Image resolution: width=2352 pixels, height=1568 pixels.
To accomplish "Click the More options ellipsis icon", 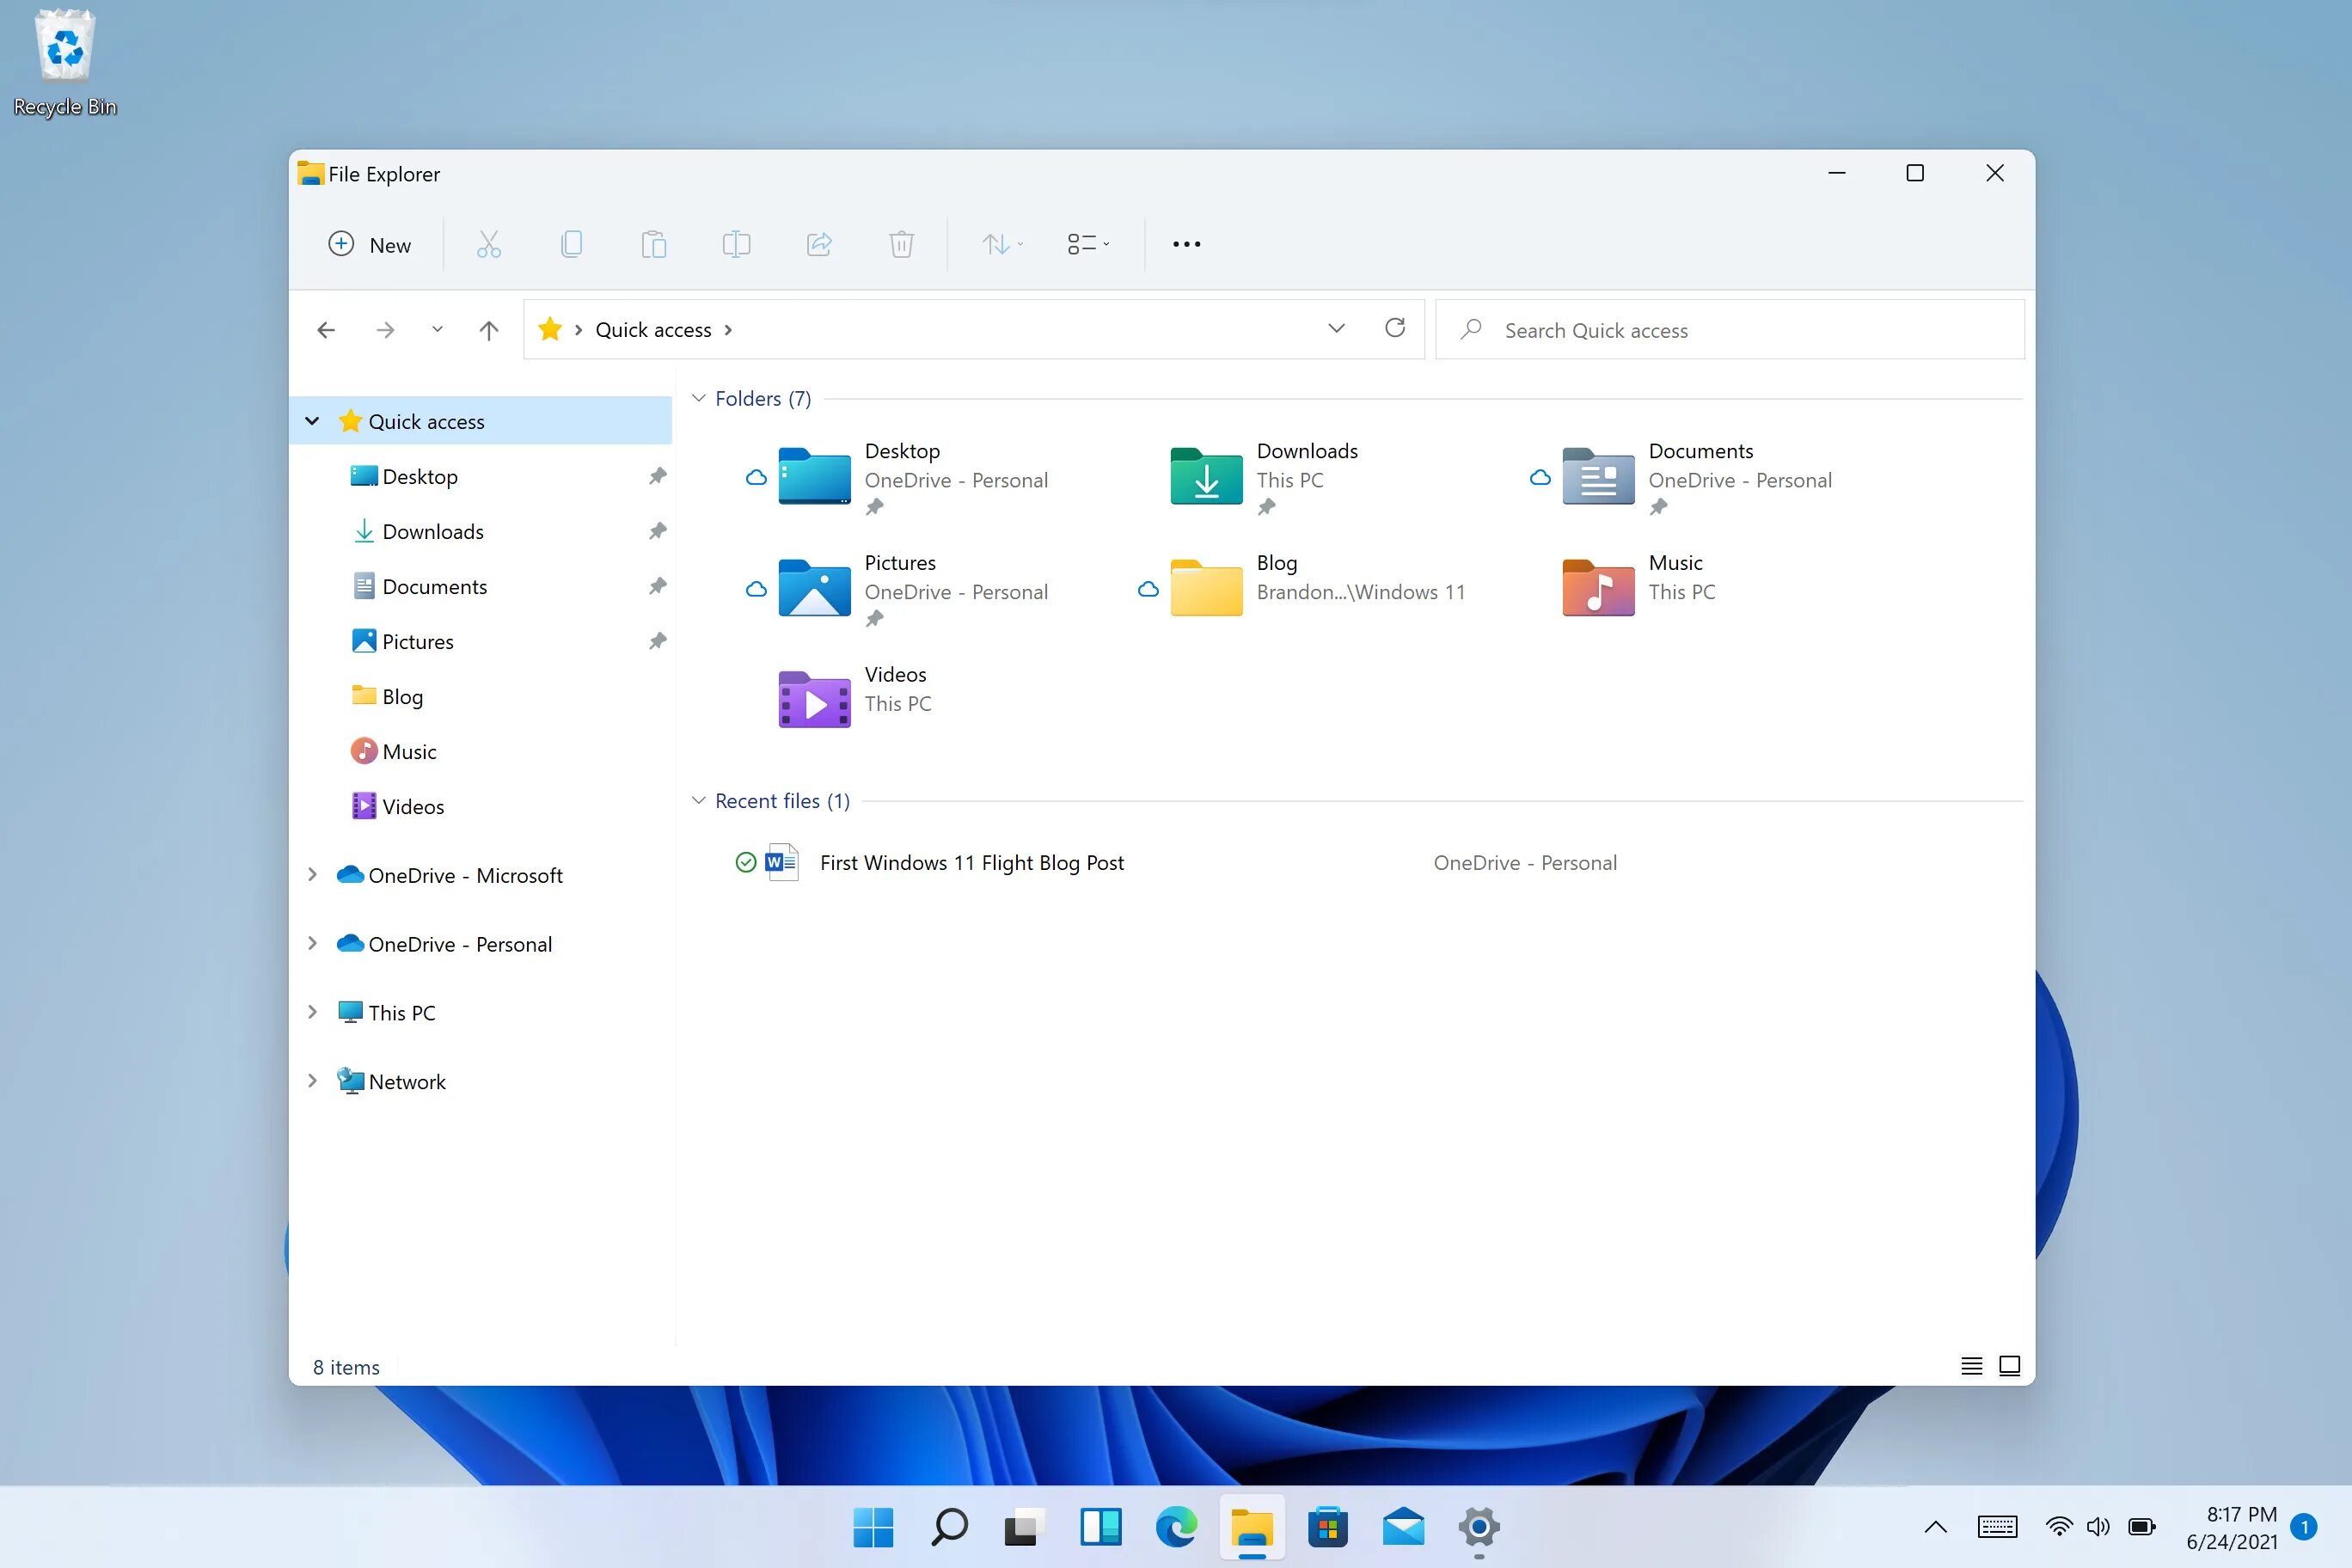I will (x=1185, y=243).
